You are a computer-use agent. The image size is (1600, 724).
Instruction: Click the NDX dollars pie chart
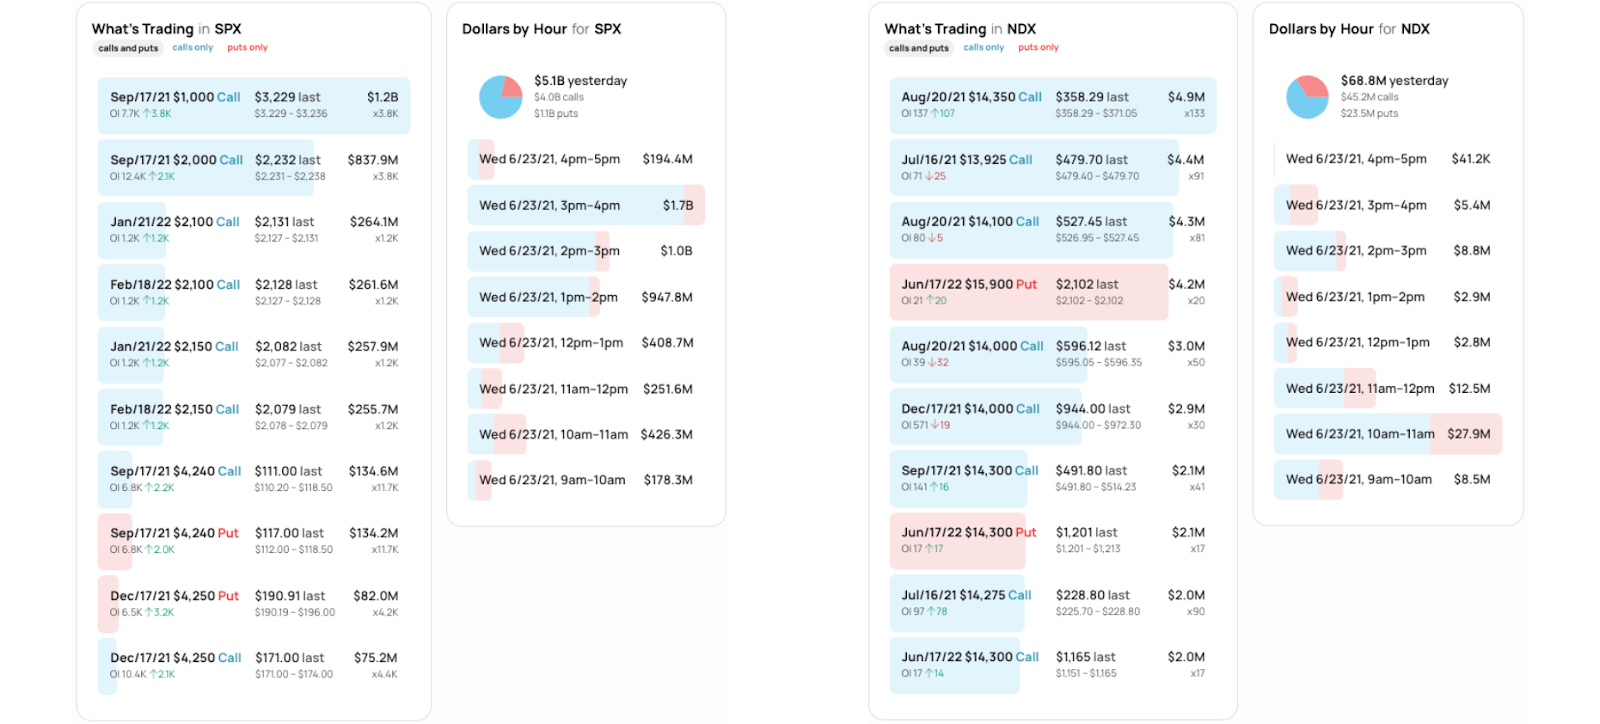[x=1306, y=97]
